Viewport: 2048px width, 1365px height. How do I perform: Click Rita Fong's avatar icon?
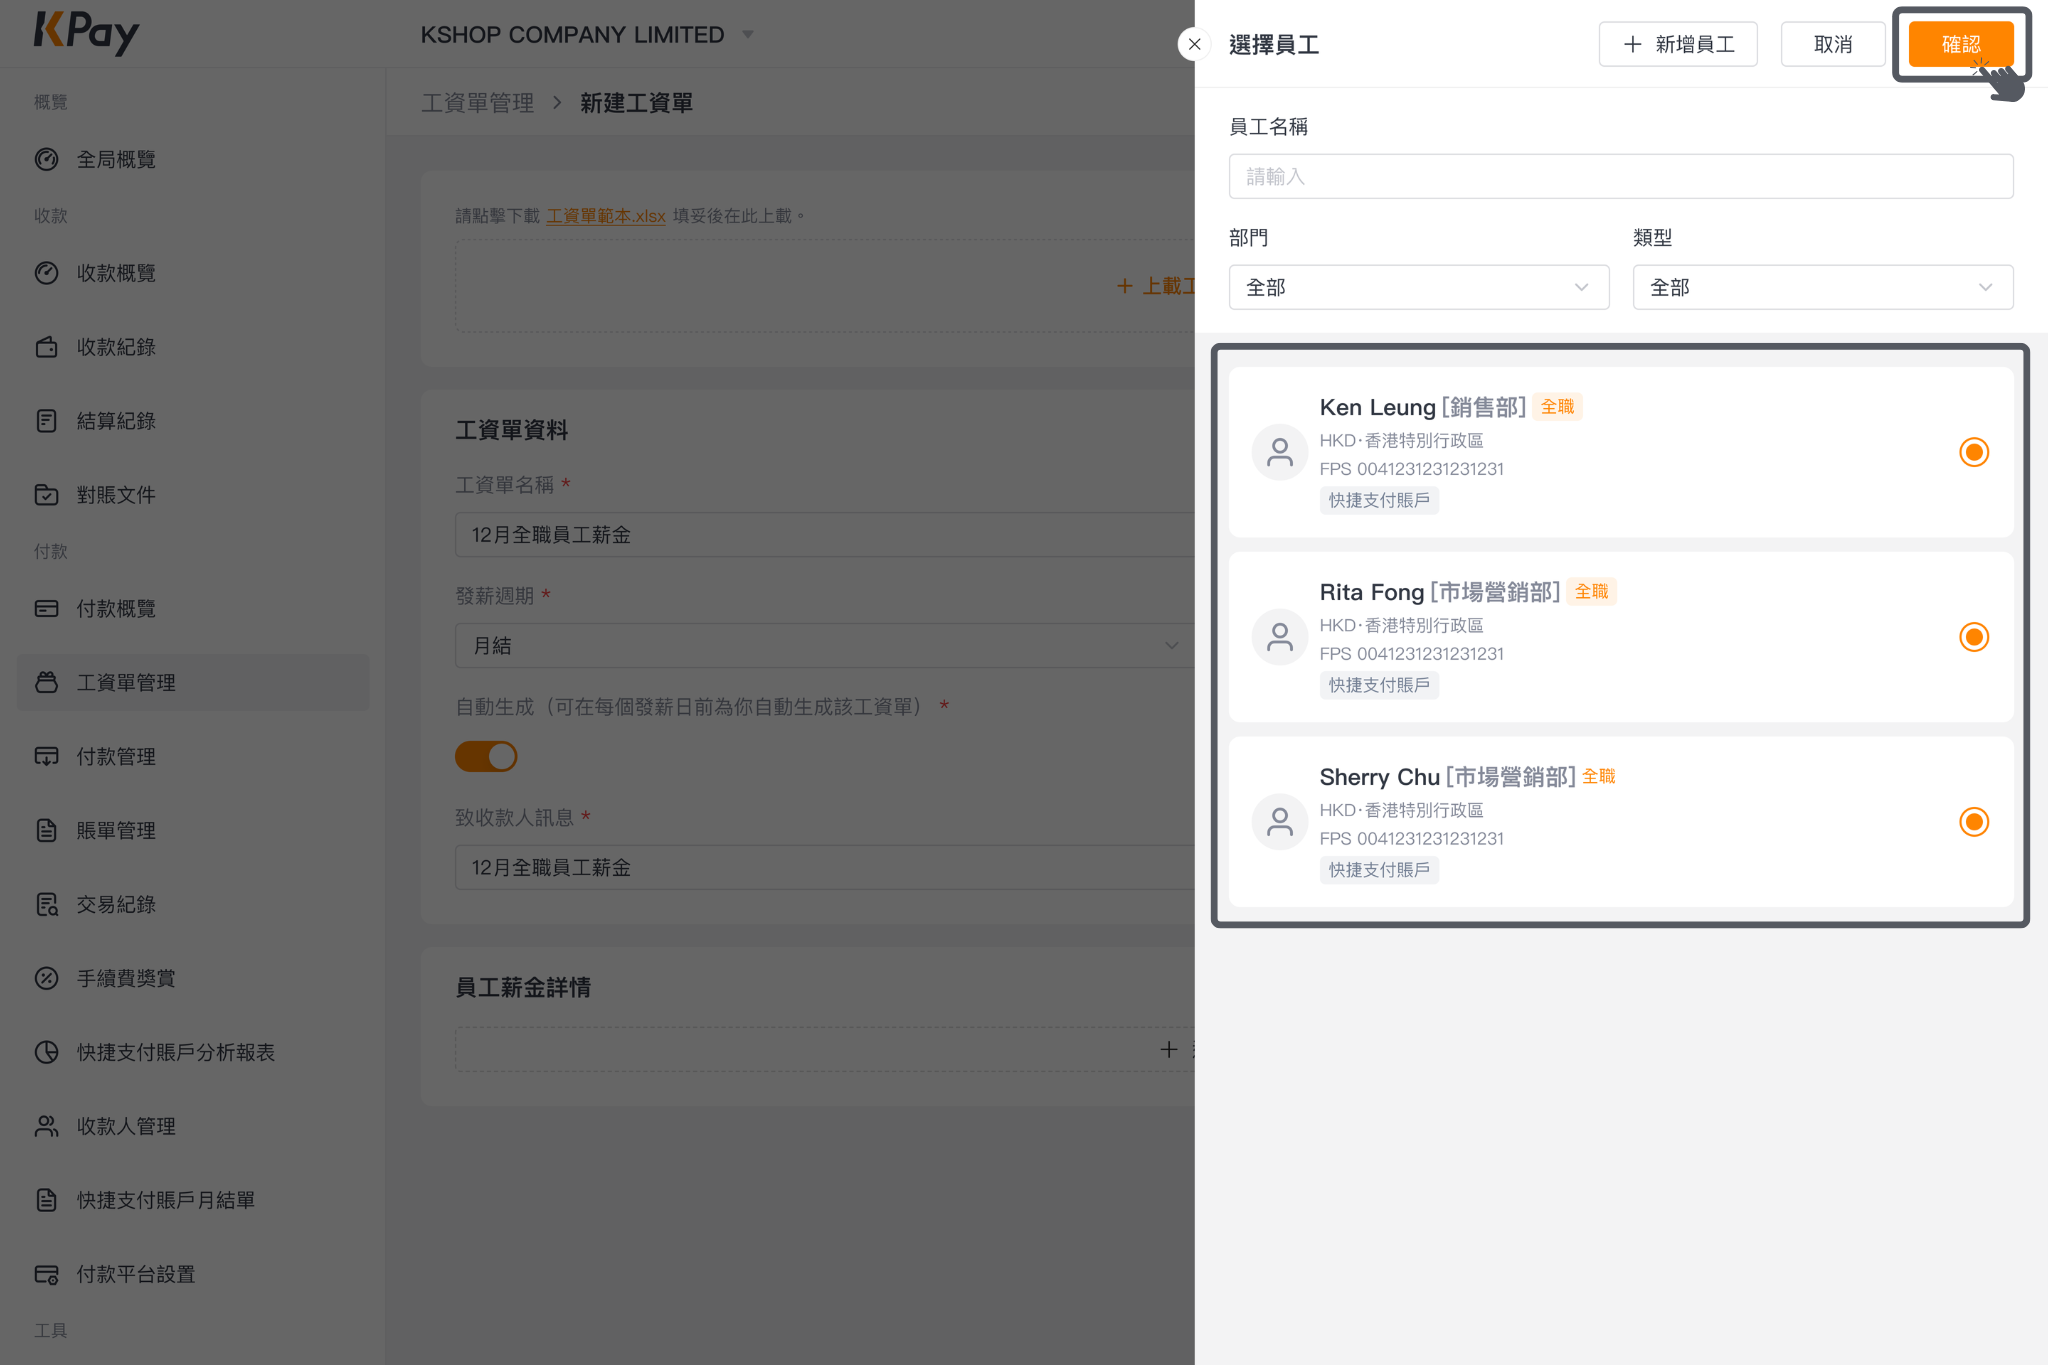[x=1280, y=638]
